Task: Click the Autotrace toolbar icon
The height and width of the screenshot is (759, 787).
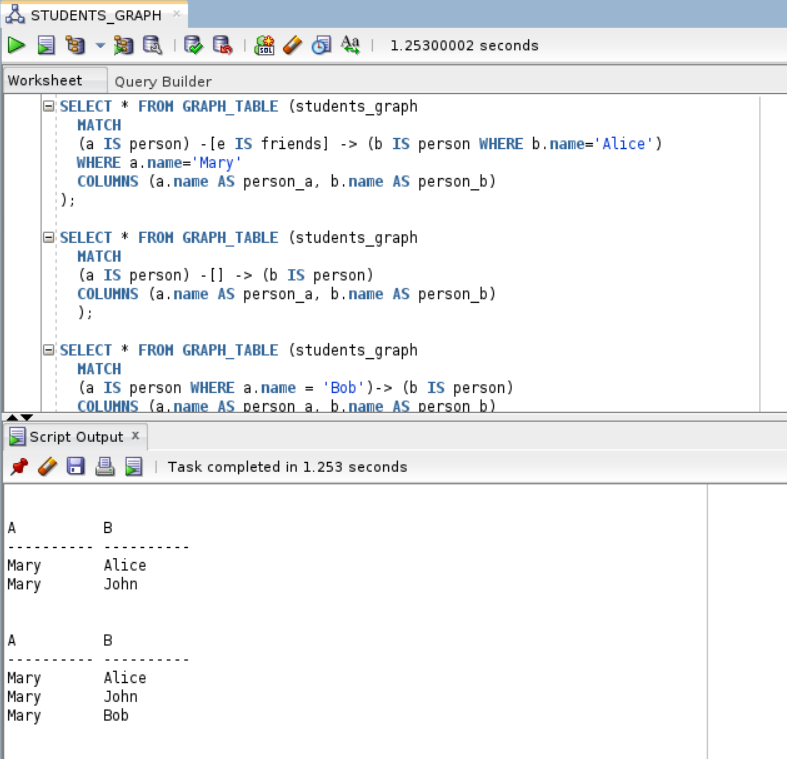Action: coord(123,45)
